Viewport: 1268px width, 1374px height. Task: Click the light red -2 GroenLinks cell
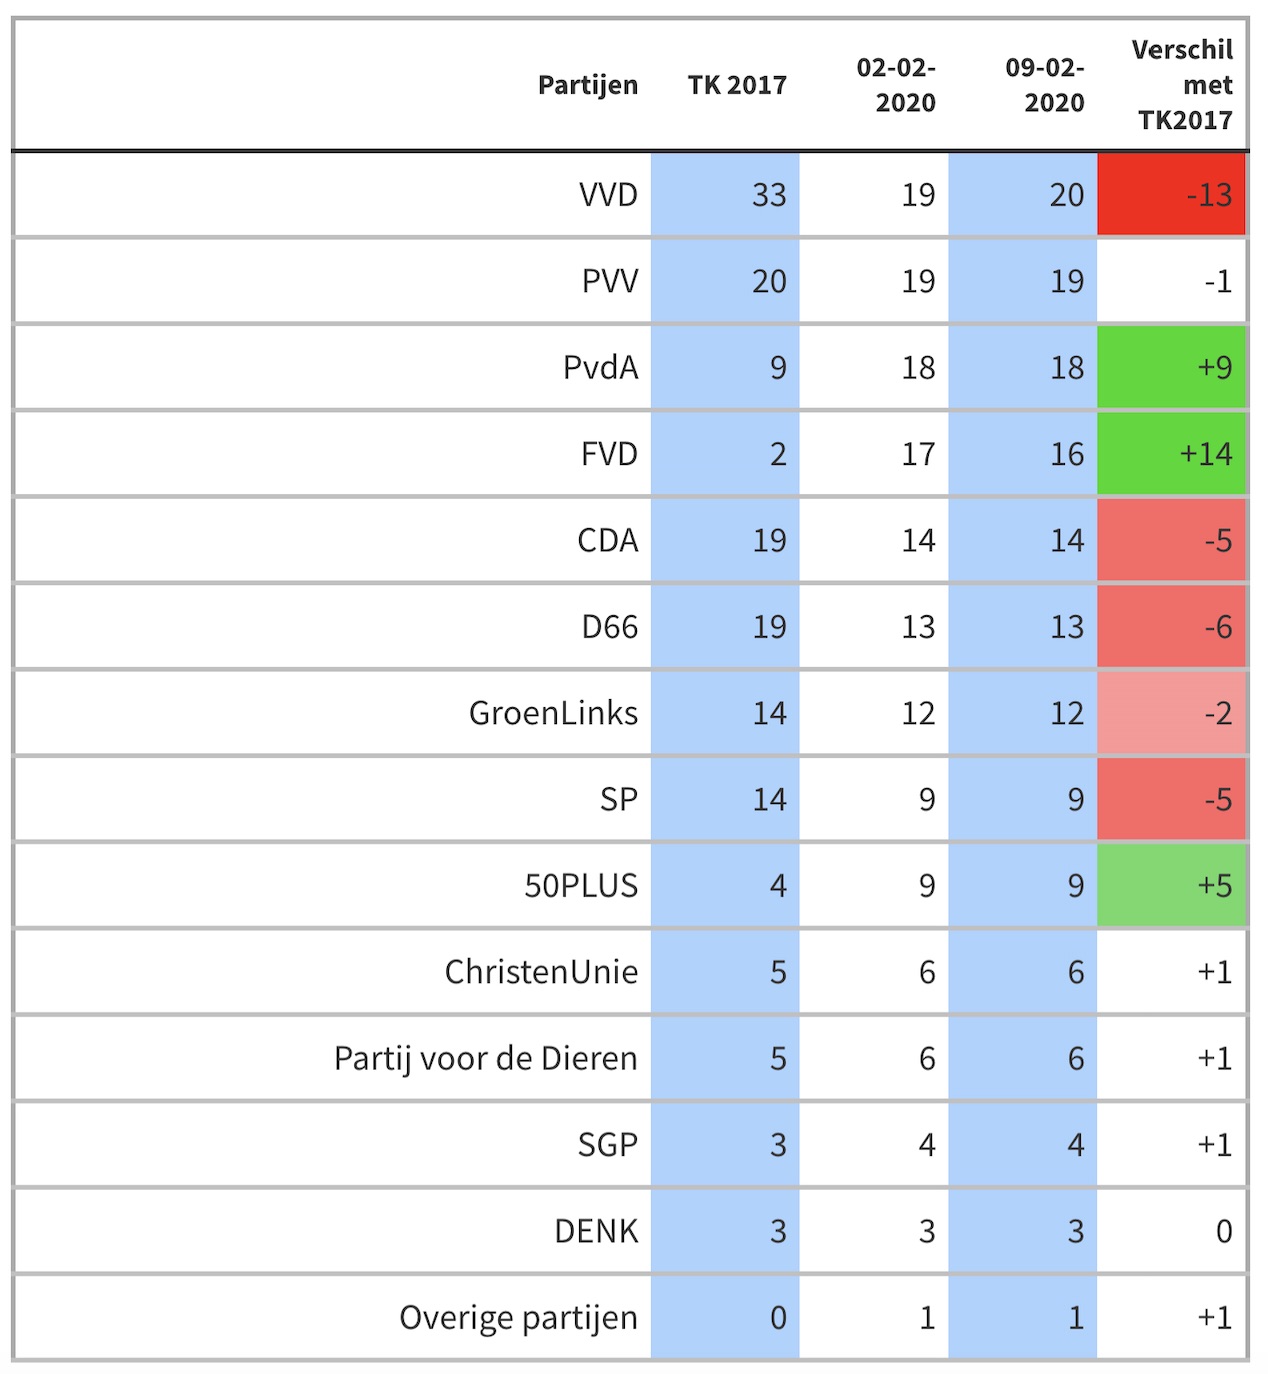1172,713
